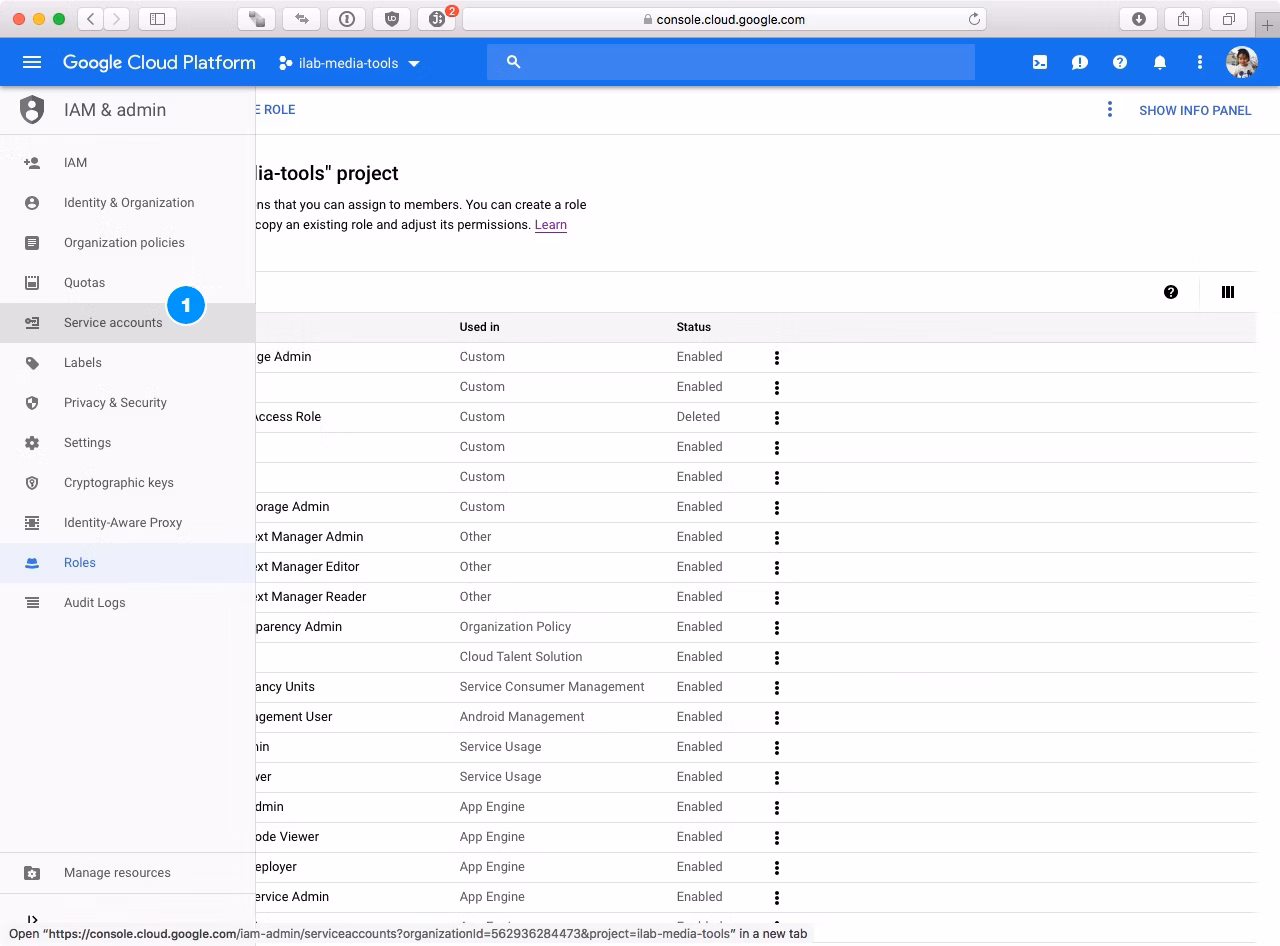The image size is (1280, 946).
Task: Show Safari downloads
Action: 1139,18
